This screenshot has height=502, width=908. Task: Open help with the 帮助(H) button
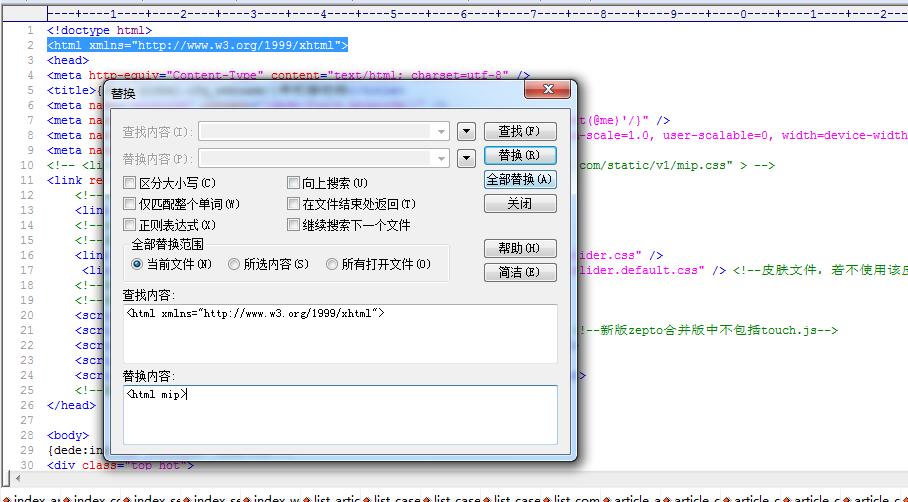(x=519, y=248)
